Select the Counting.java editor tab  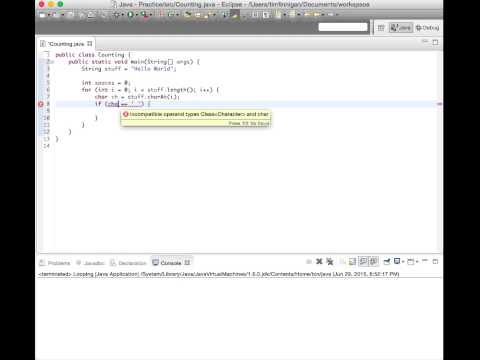(x=66, y=44)
